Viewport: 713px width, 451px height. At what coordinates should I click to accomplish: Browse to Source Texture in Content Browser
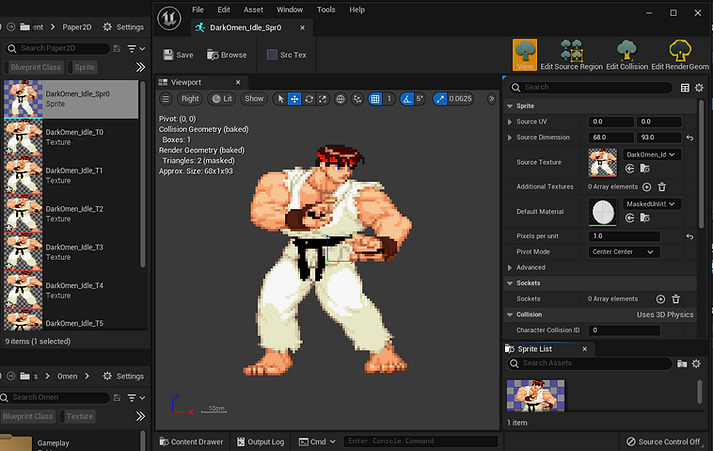pyautogui.click(x=645, y=169)
